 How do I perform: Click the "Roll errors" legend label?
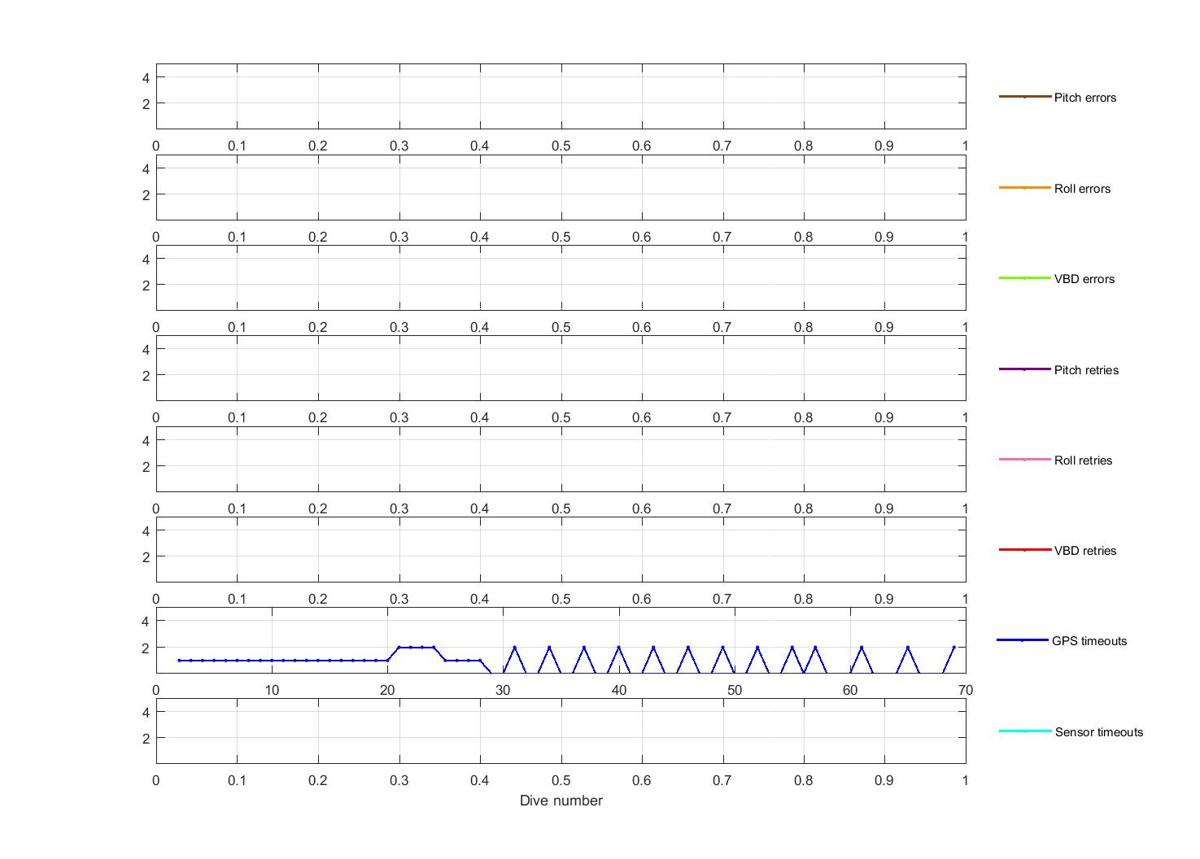(1082, 189)
